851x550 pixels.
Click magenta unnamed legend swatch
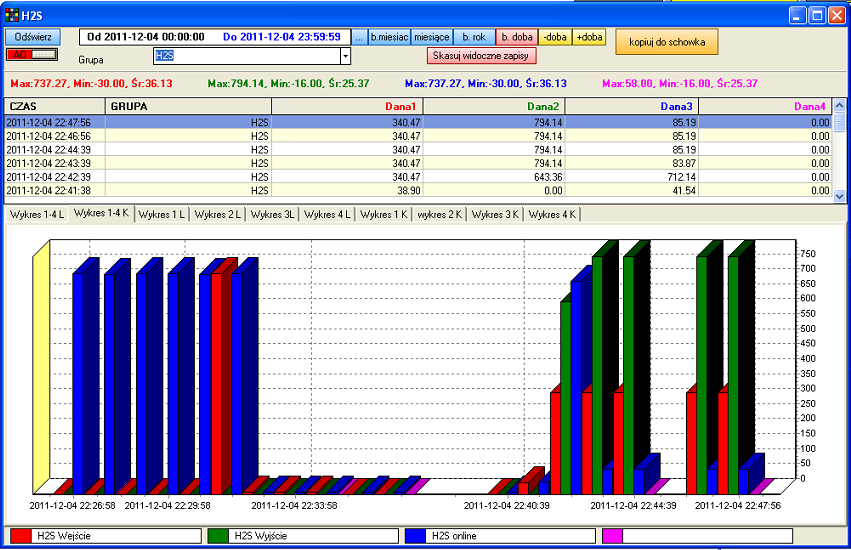pyautogui.click(x=612, y=536)
